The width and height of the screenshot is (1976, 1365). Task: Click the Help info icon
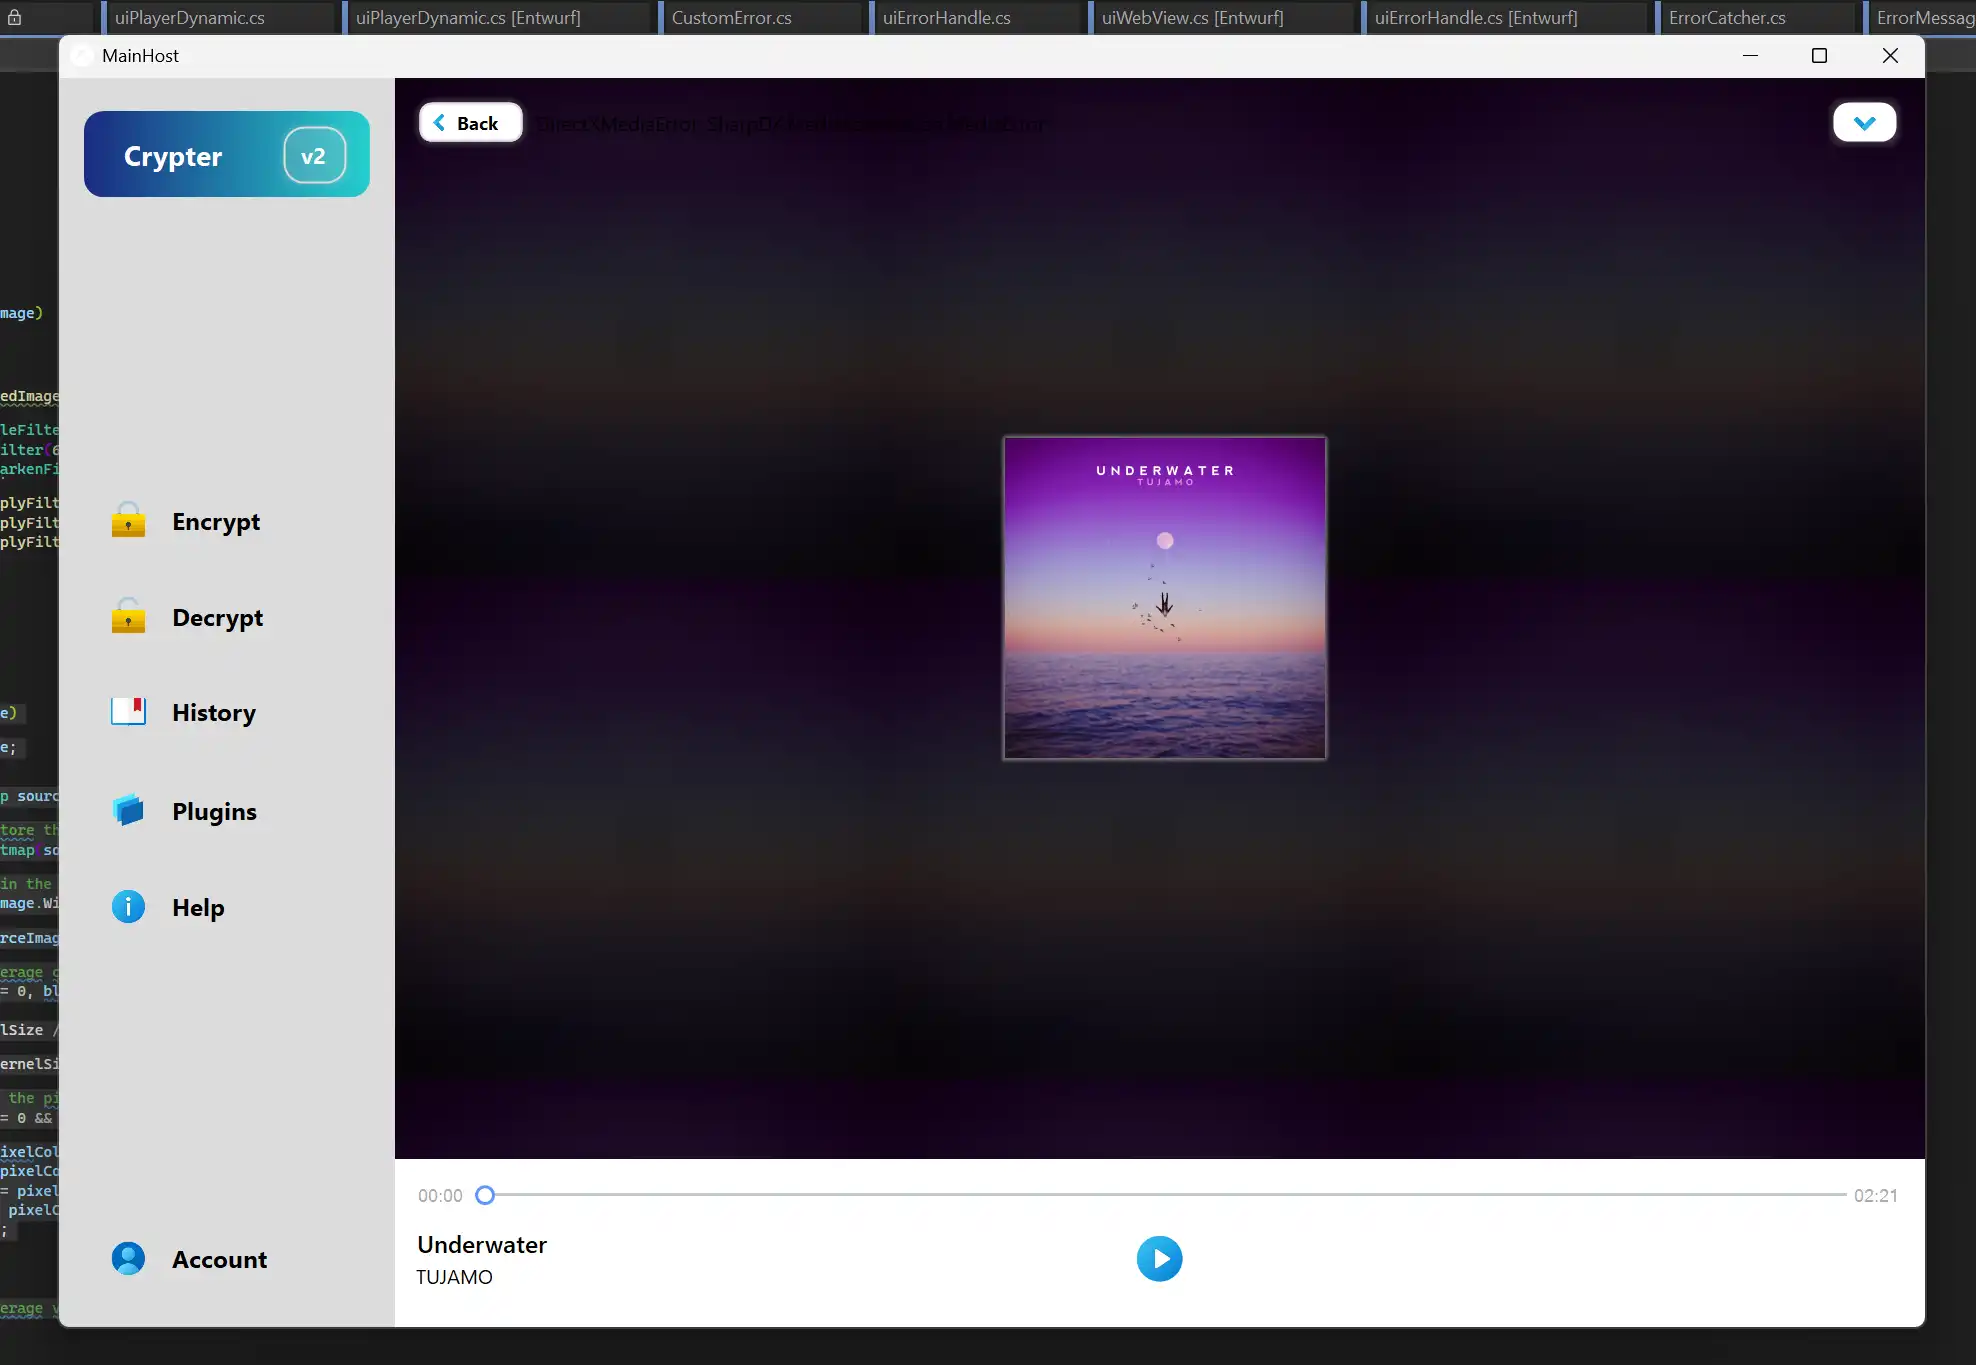pyautogui.click(x=128, y=907)
